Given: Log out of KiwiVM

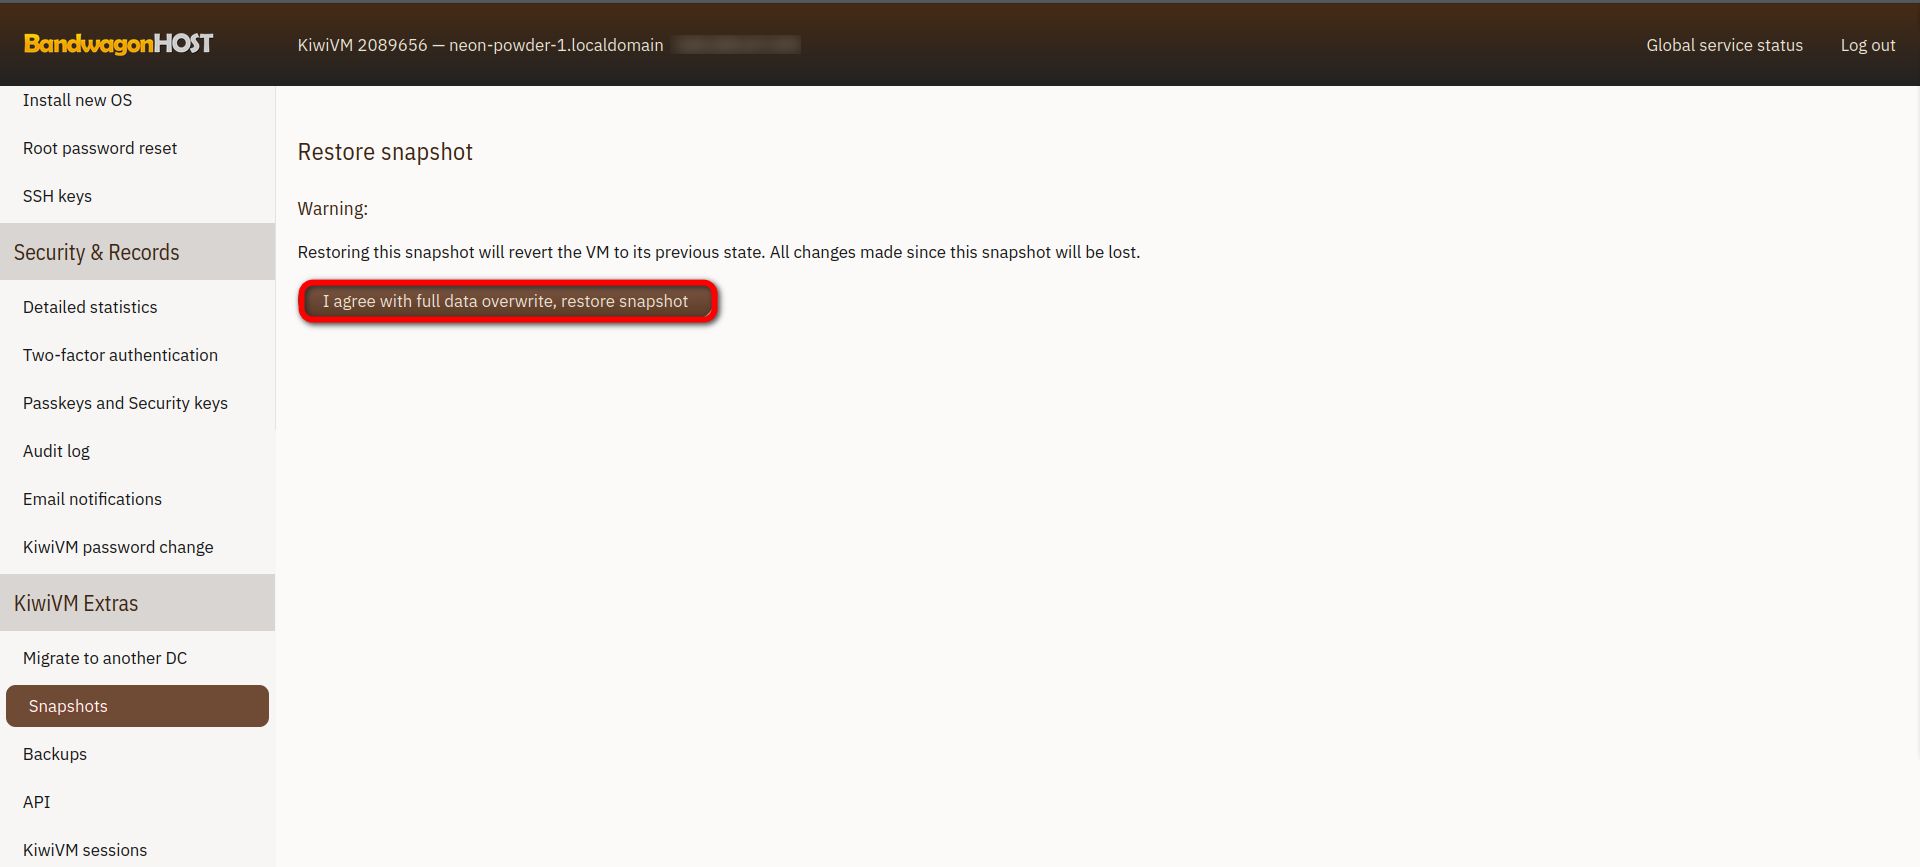Looking at the screenshot, I should [x=1867, y=45].
